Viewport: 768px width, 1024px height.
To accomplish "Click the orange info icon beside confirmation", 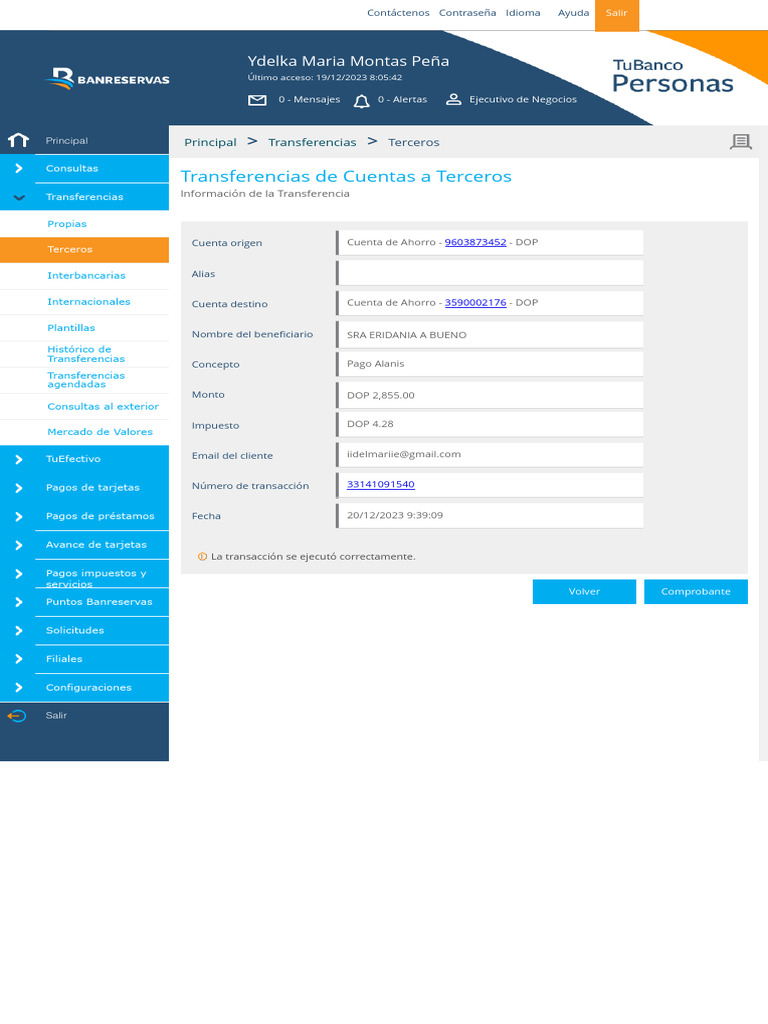I will (x=202, y=556).
